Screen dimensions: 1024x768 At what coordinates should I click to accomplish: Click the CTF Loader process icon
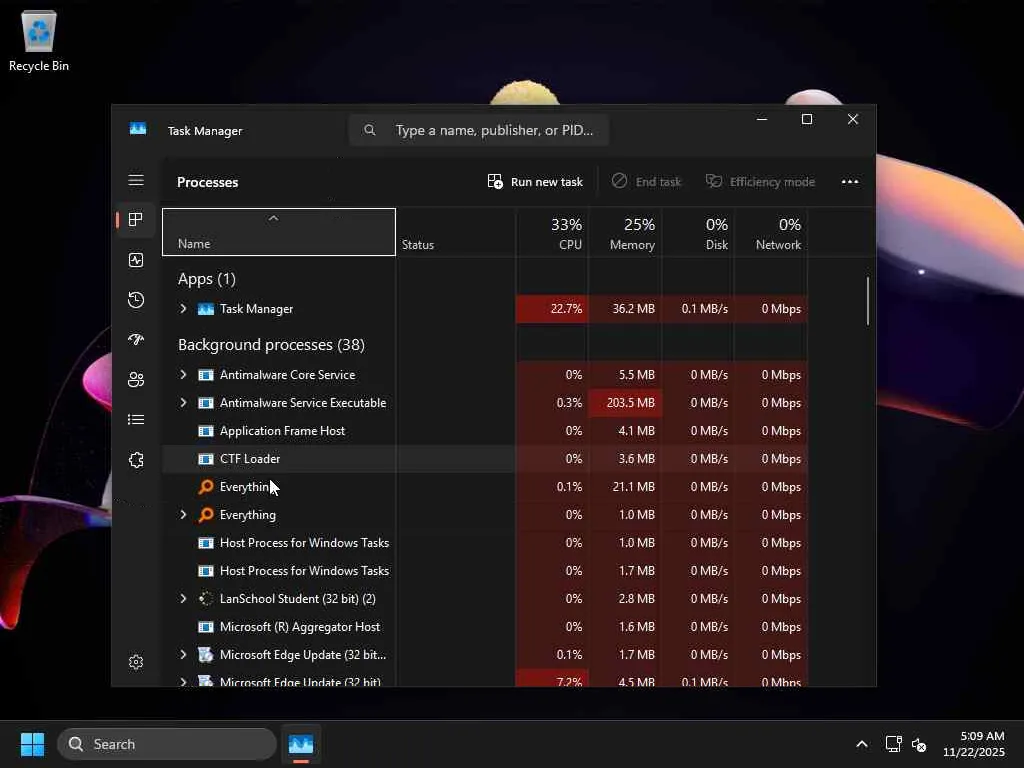tap(206, 458)
